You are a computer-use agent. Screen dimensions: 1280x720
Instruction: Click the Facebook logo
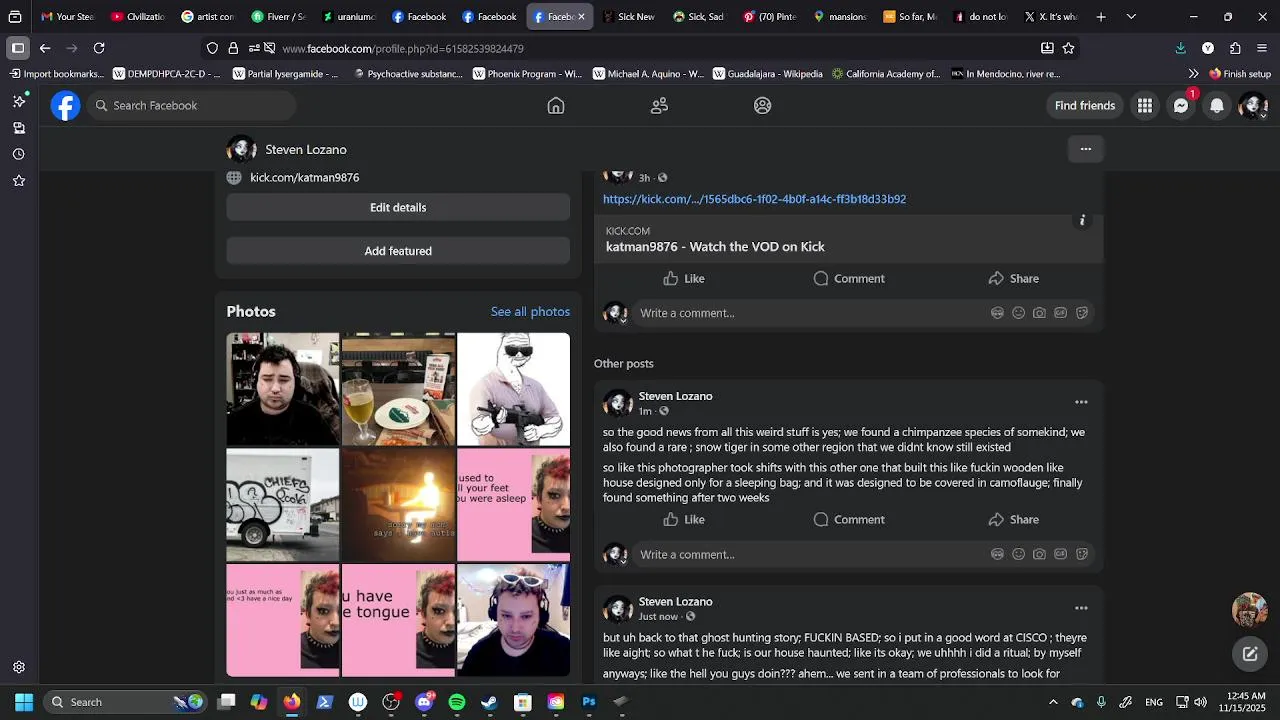65,105
